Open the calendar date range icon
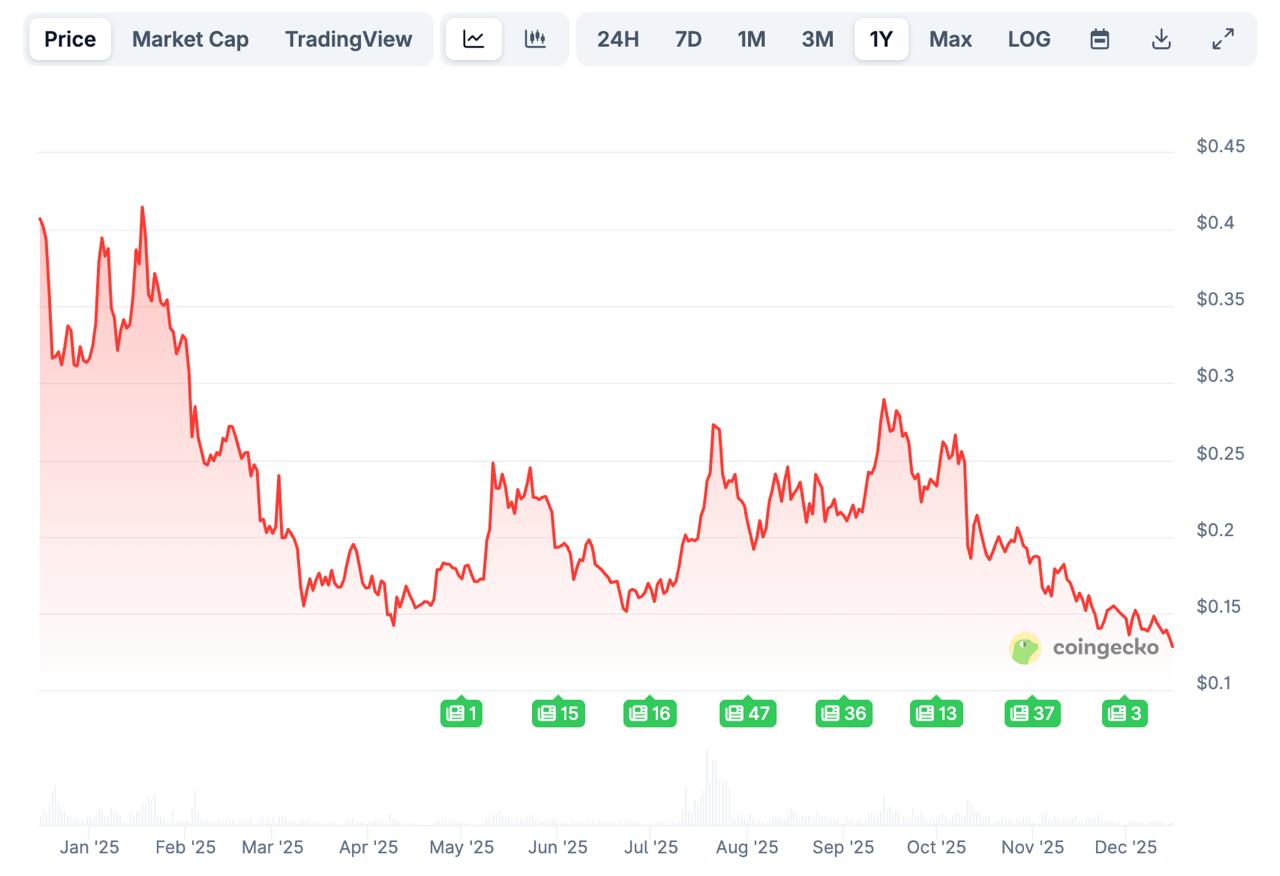1280x876 pixels. coord(1099,39)
